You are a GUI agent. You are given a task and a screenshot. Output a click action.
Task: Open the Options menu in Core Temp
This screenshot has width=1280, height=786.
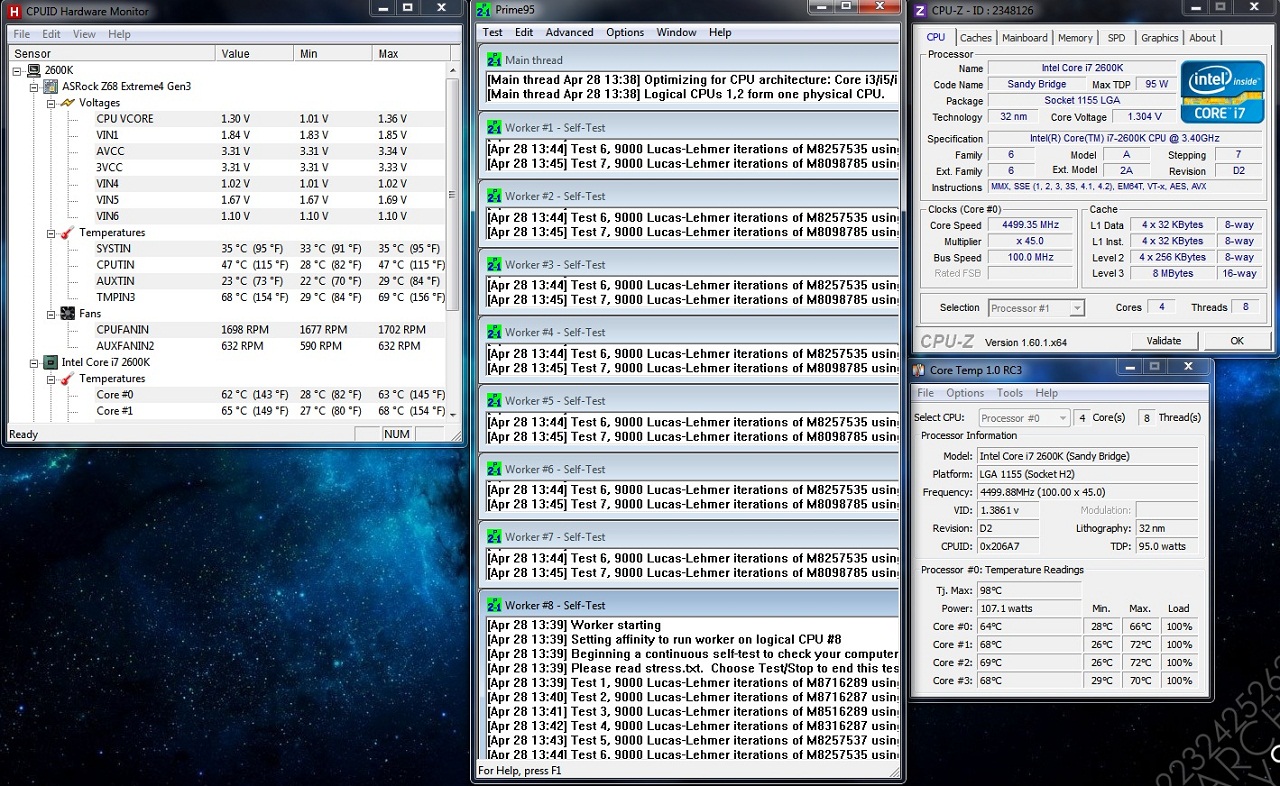(965, 393)
